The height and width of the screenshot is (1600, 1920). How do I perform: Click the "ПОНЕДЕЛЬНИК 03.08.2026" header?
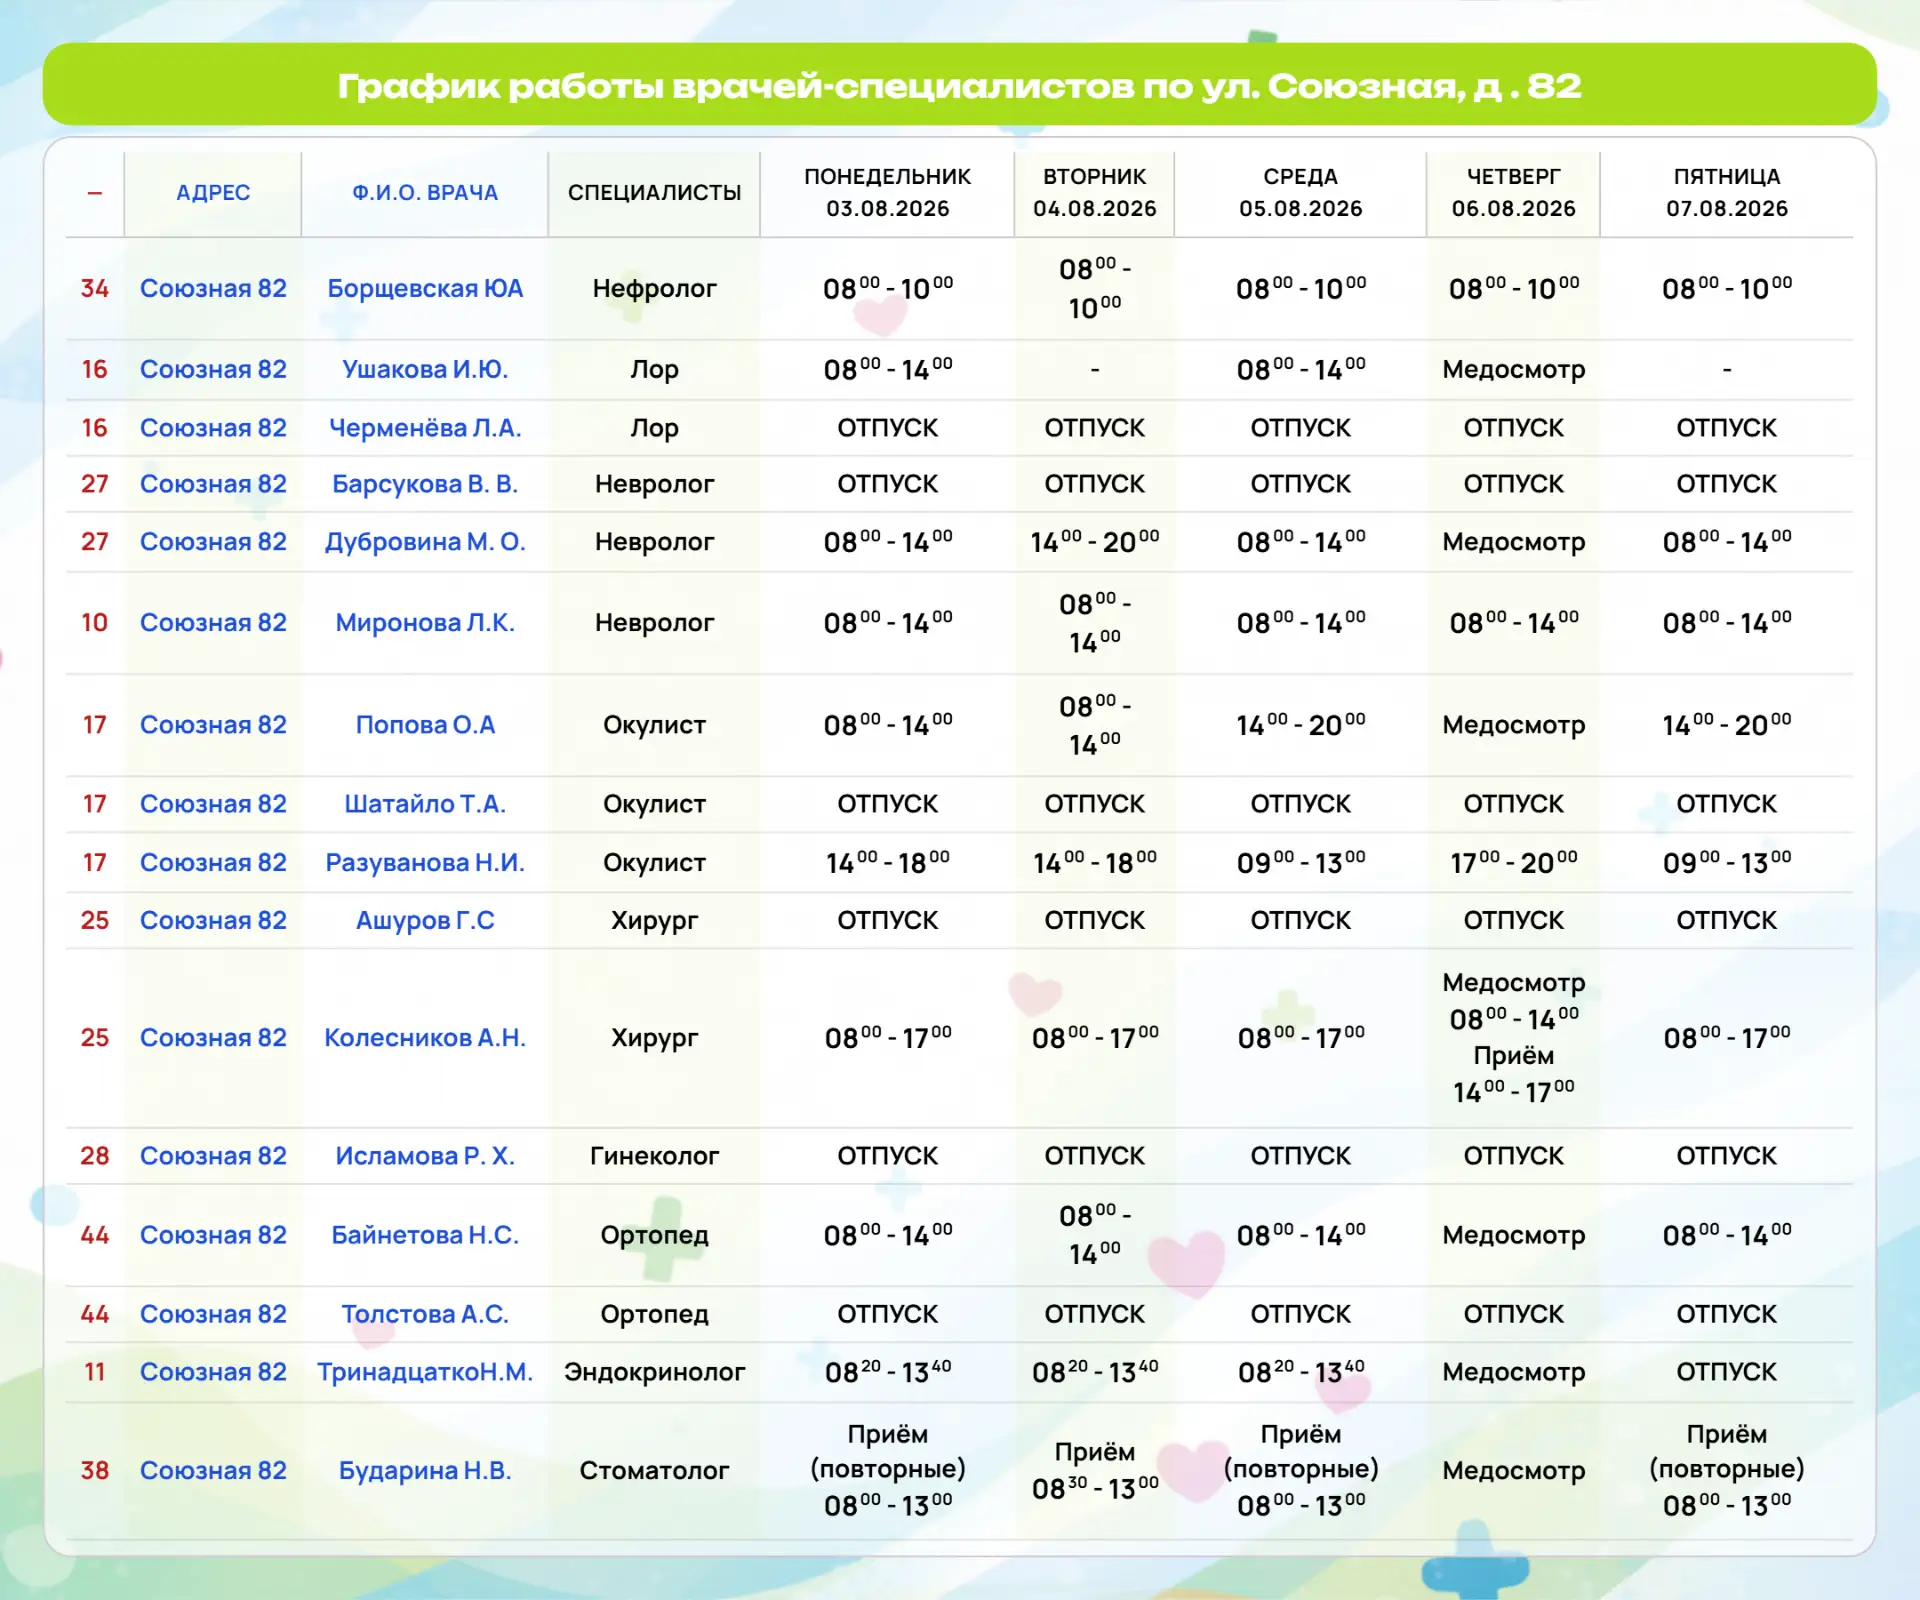tap(888, 193)
